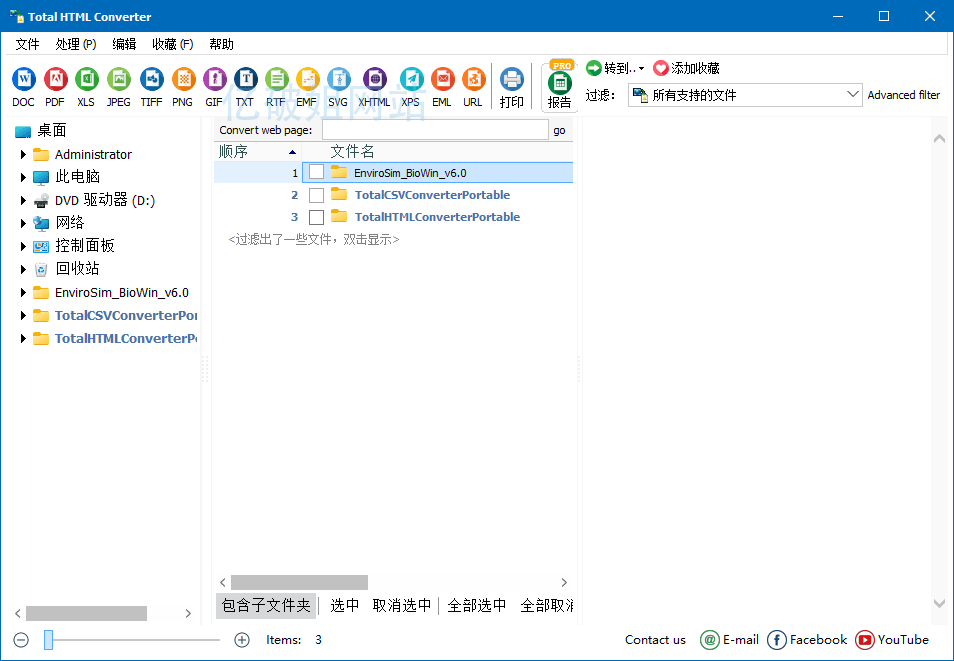Click the Advanced filter link
This screenshot has width=954, height=661.
coord(903,95)
